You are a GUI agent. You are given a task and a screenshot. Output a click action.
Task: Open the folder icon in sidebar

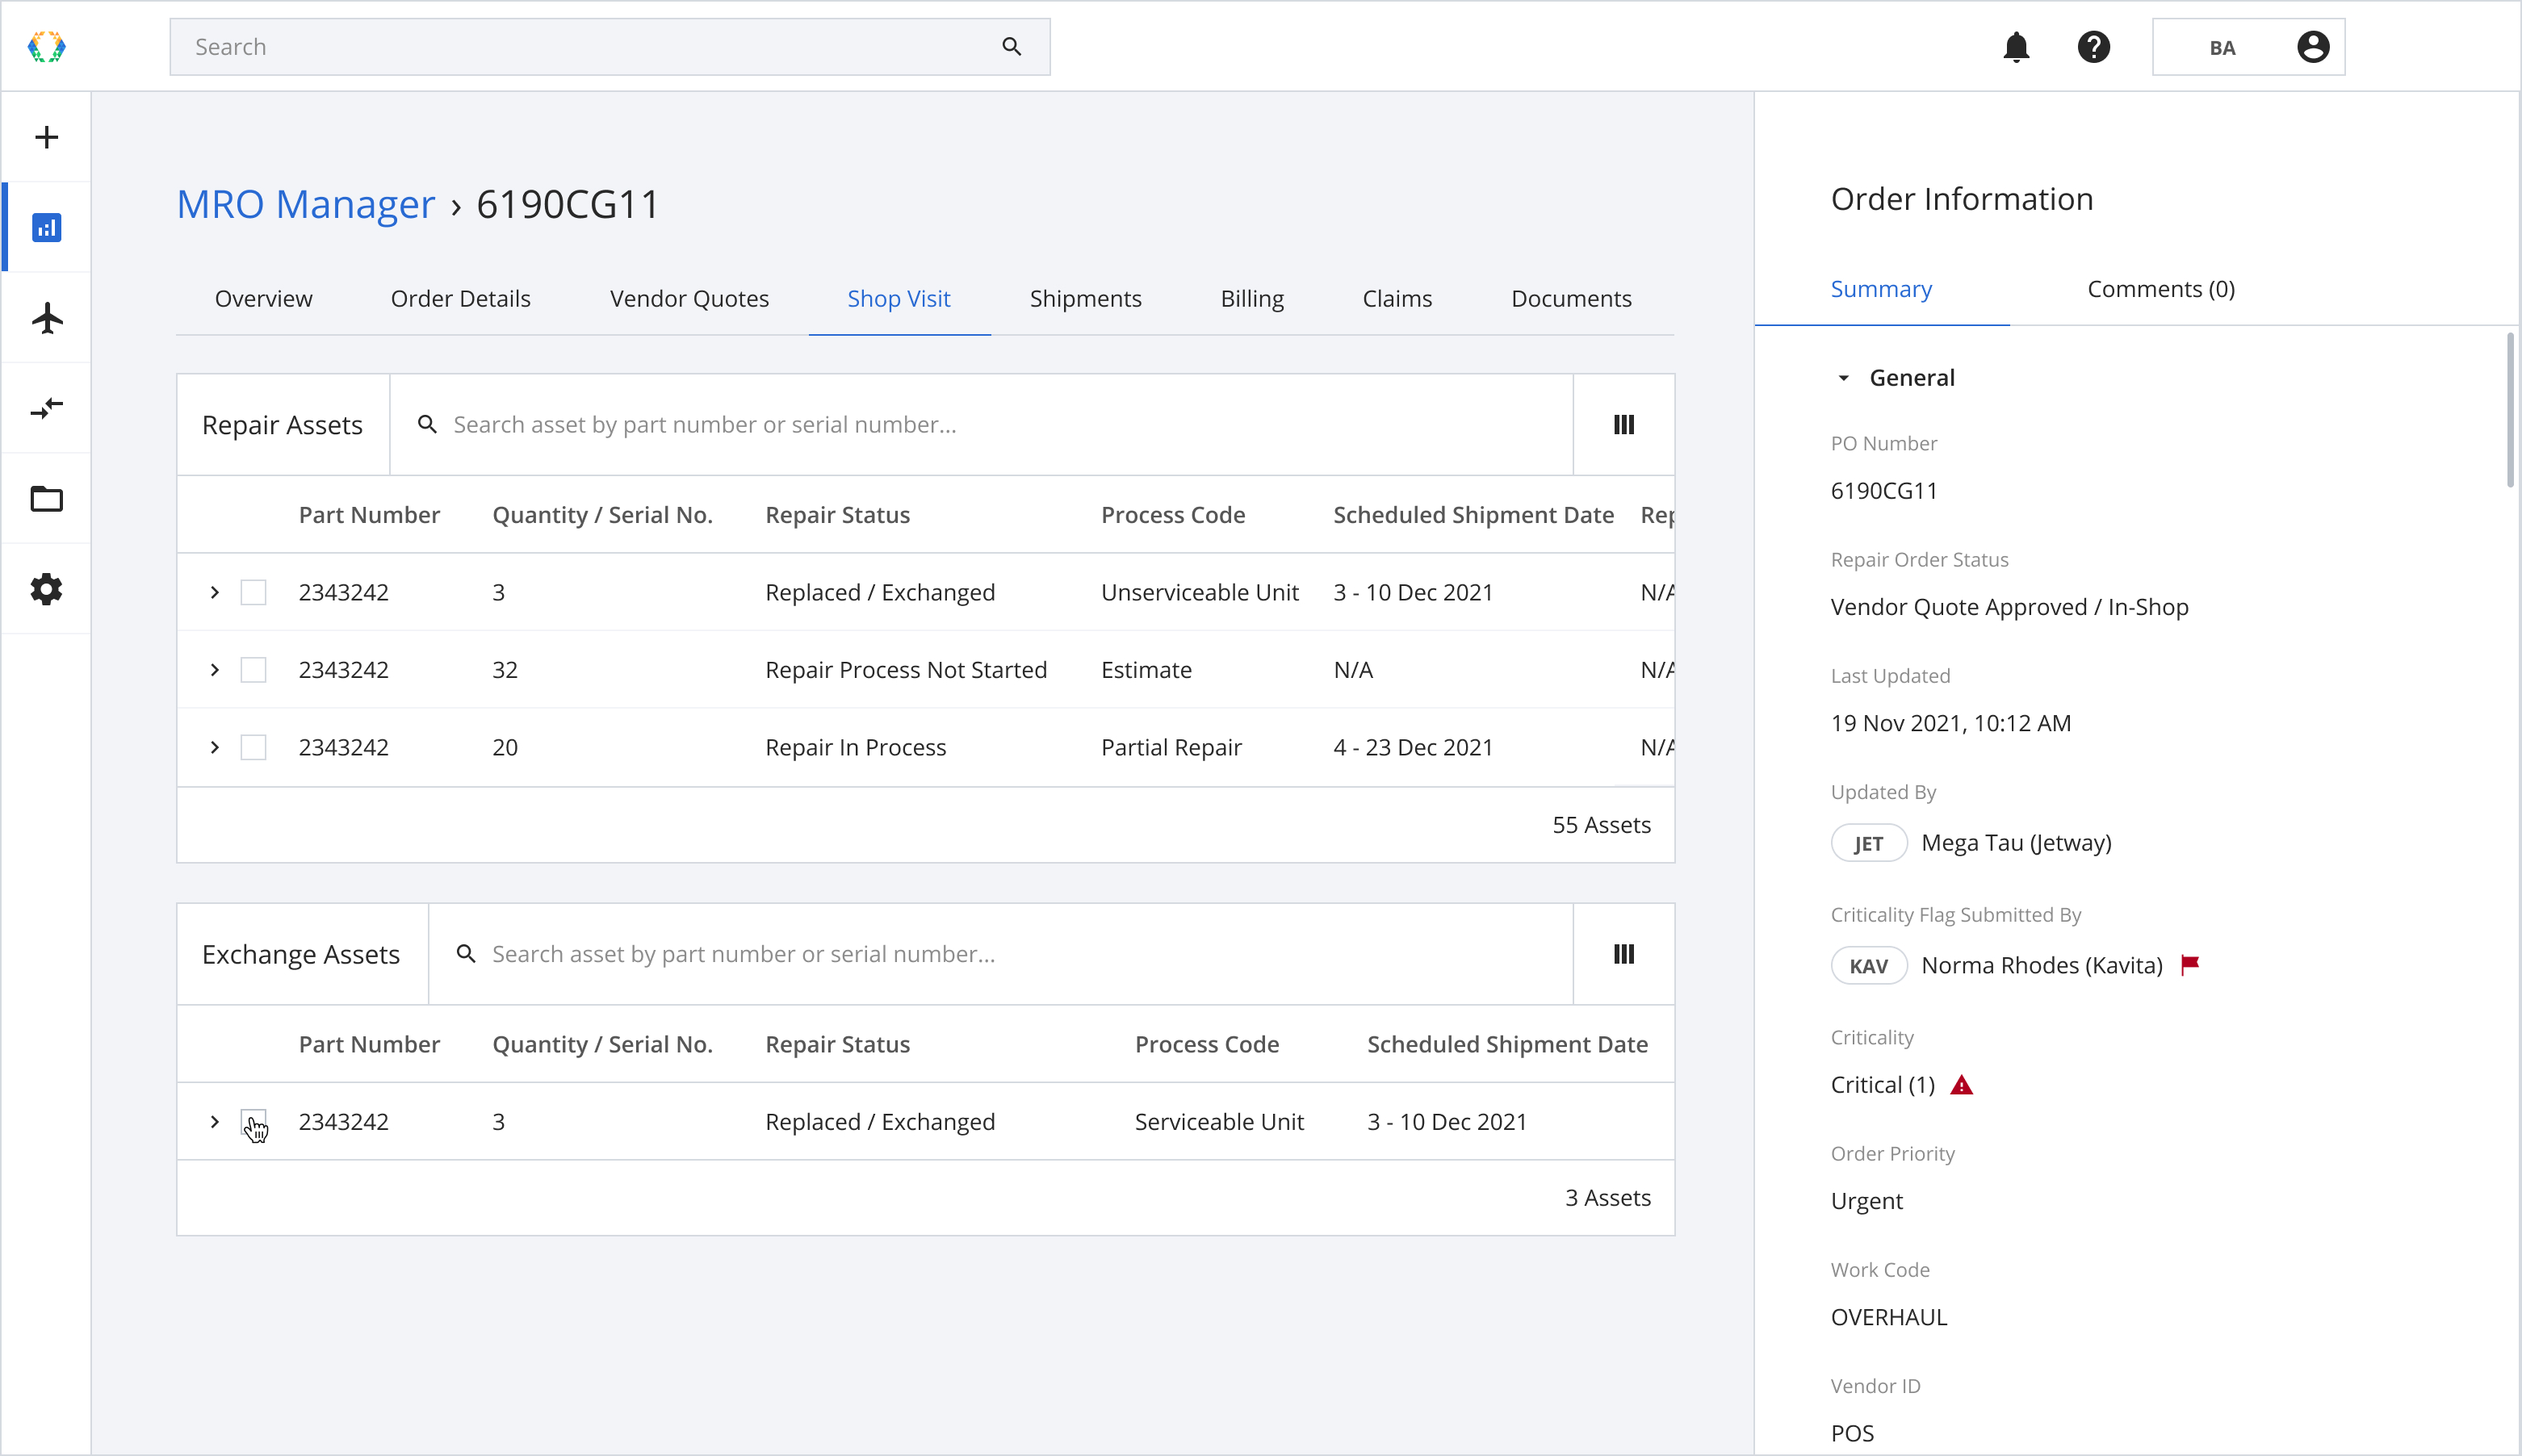(x=47, y=499)
